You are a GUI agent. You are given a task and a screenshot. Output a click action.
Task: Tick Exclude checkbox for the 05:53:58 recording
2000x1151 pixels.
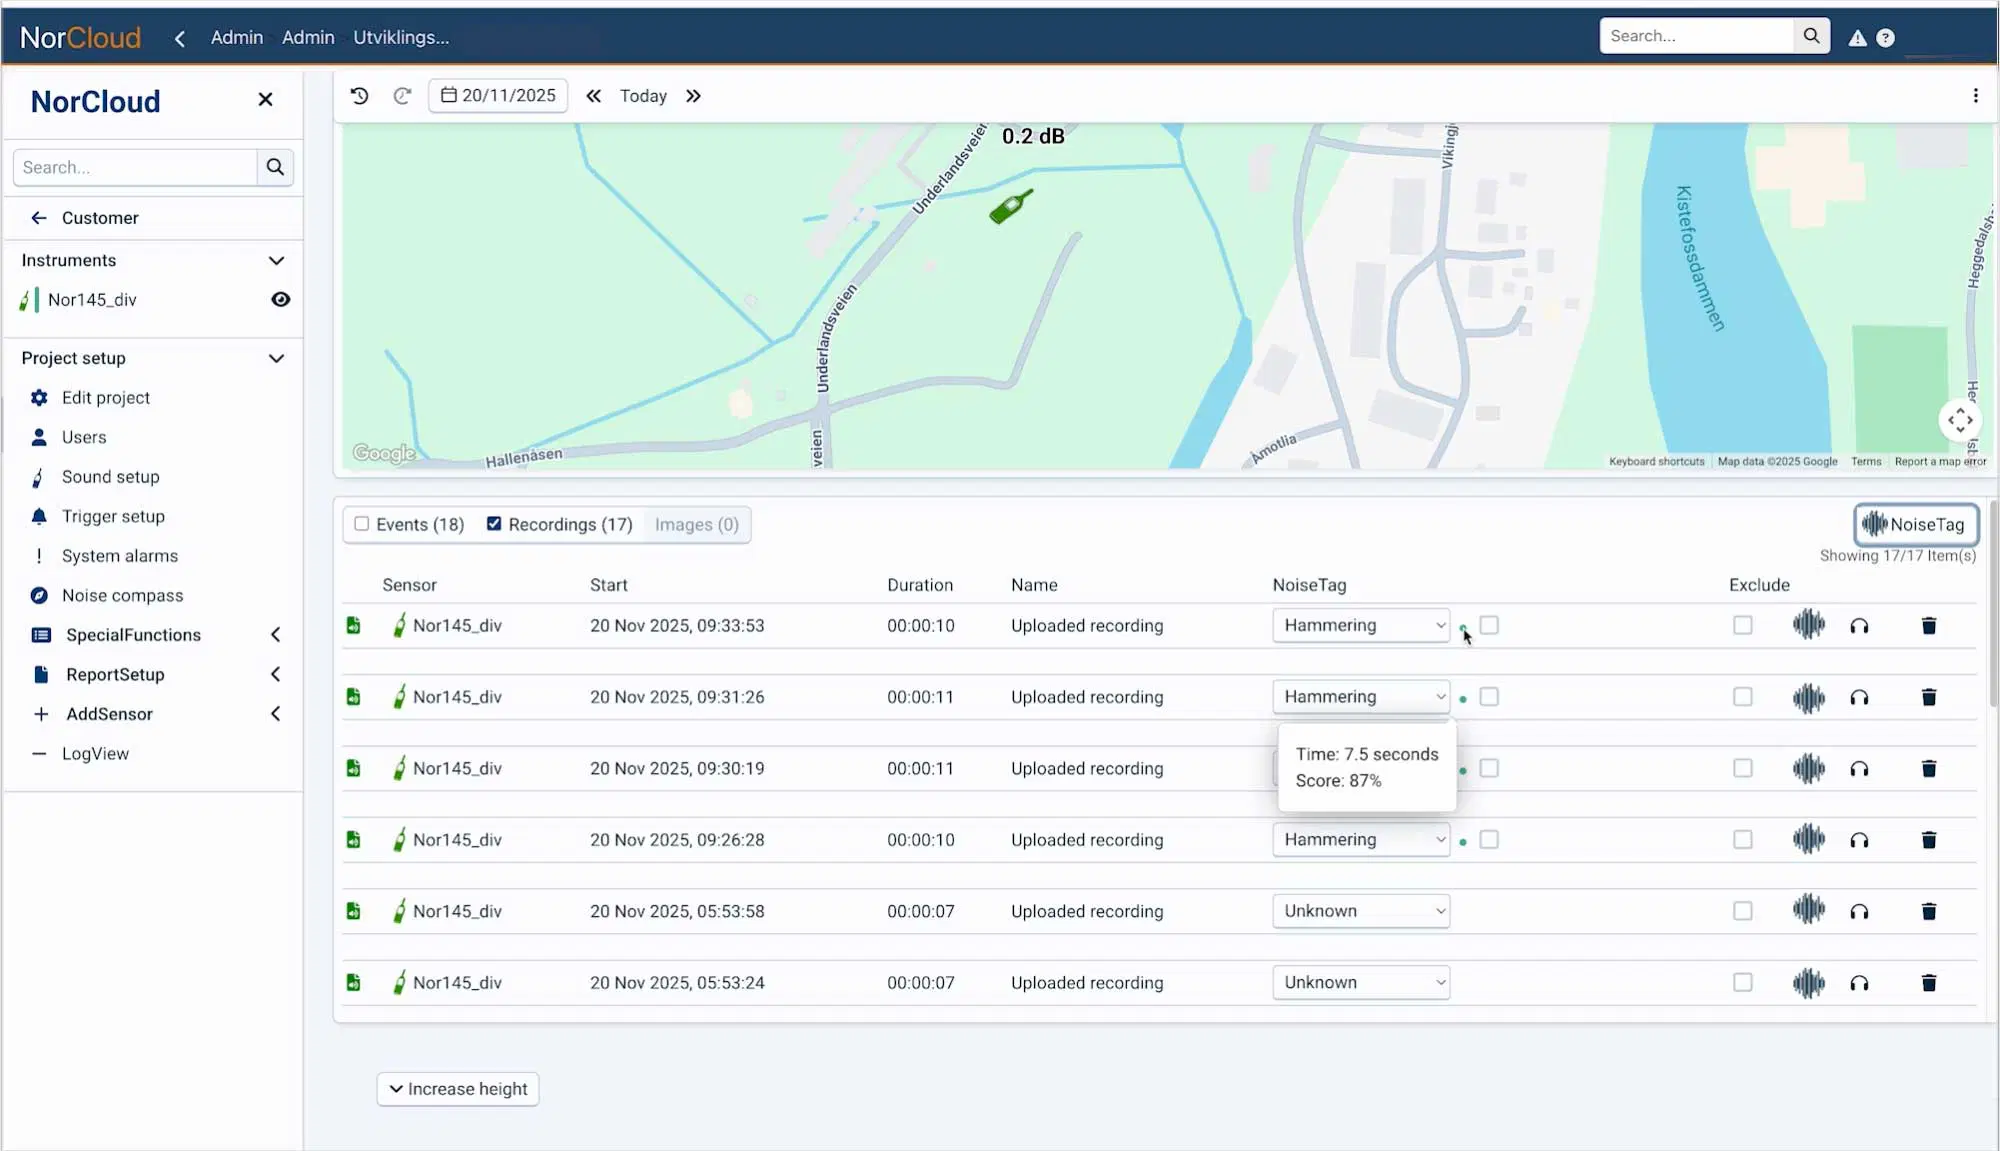(x=1743, y=911)
